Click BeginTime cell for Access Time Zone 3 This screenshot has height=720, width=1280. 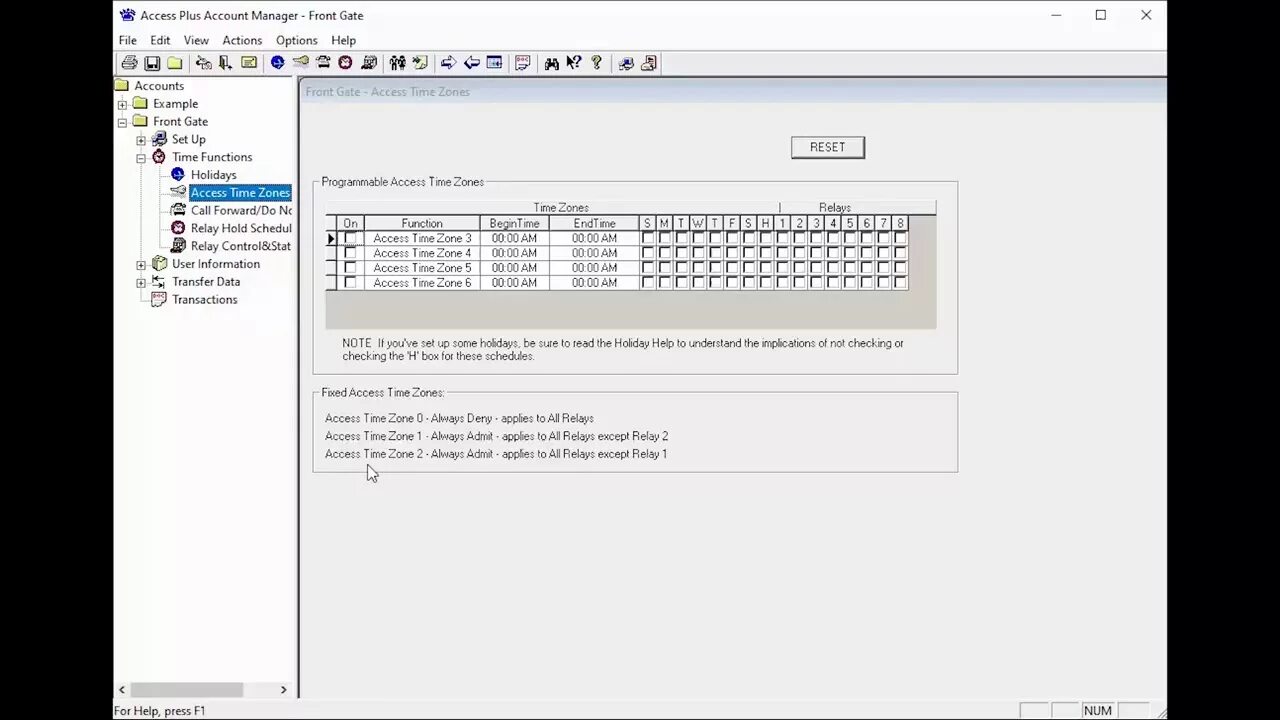(514, 238)
